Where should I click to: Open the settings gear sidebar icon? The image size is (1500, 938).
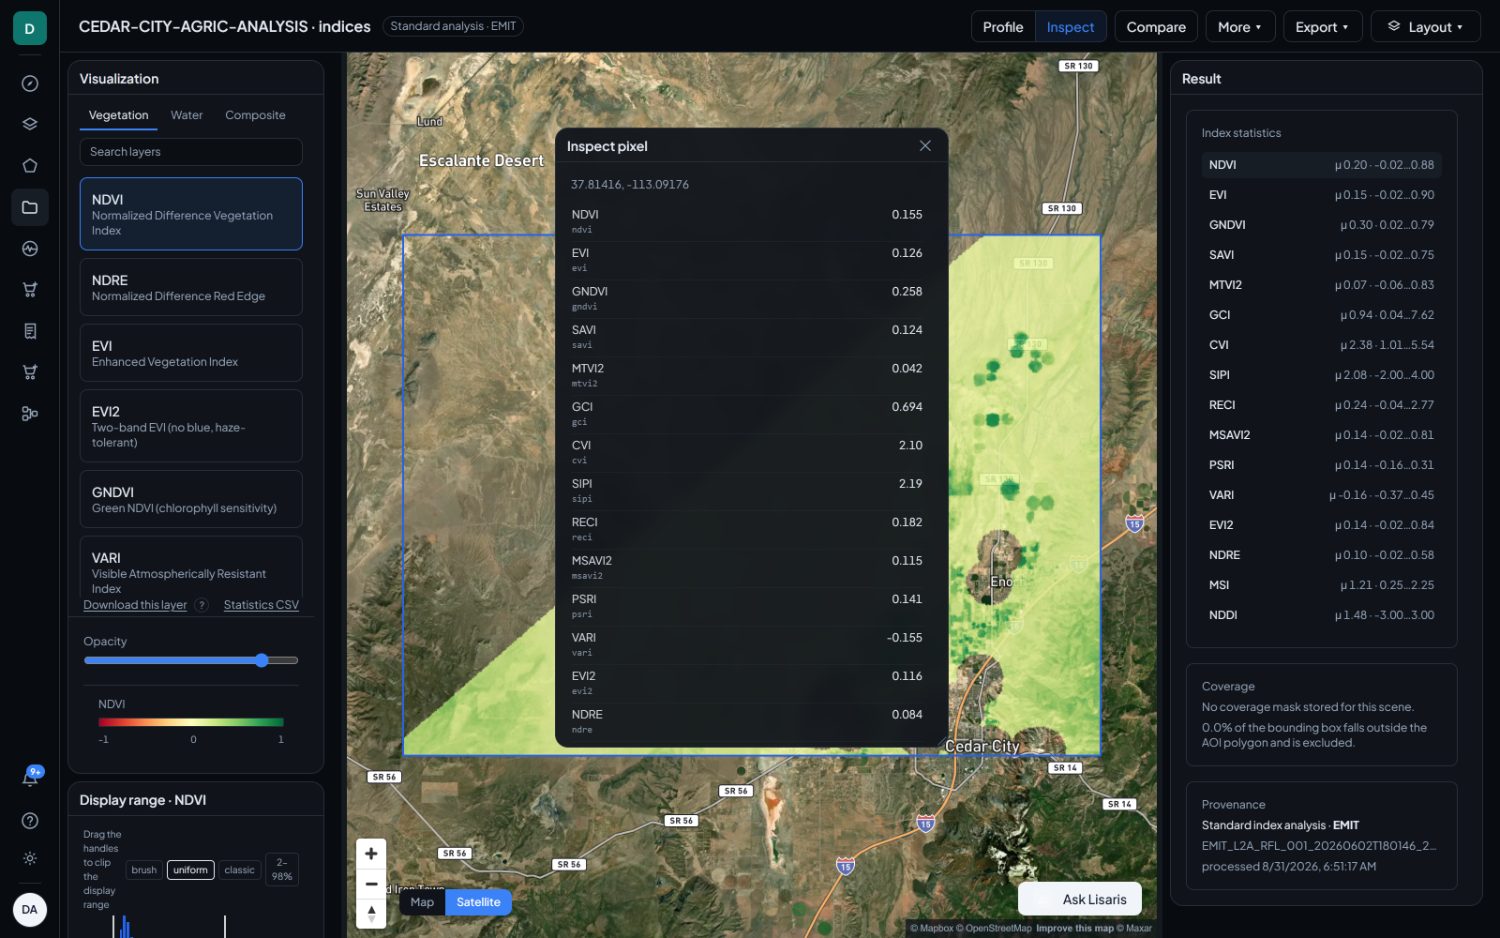(x=30, y=858)
